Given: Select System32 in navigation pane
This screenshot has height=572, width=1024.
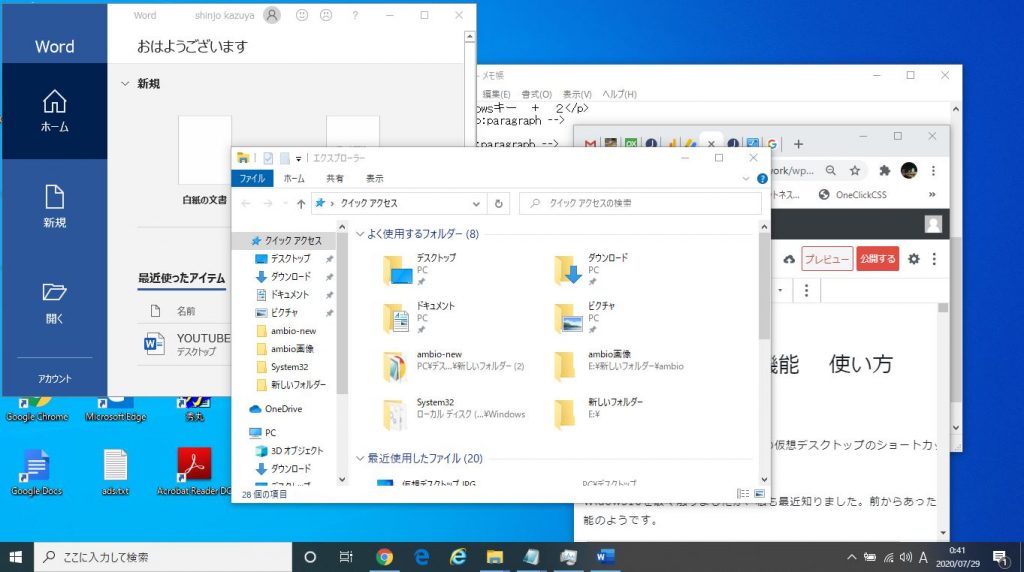Looking at the screenshot, I should [x=289, y=367].
